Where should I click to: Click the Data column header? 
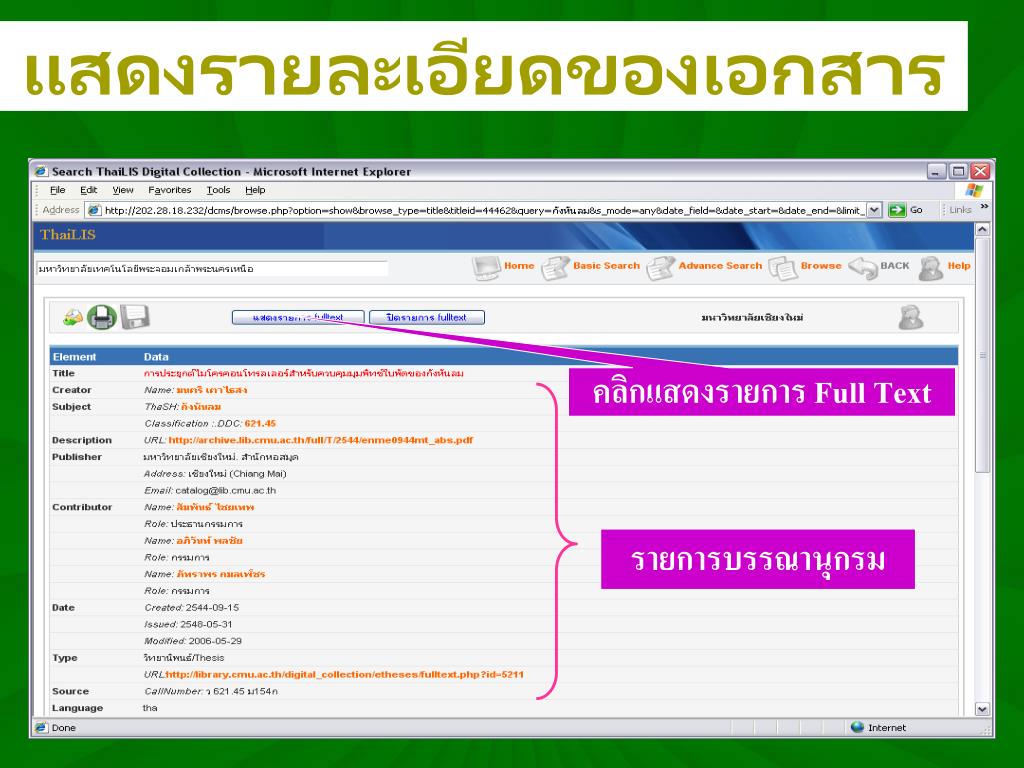(x=156, y=357)
